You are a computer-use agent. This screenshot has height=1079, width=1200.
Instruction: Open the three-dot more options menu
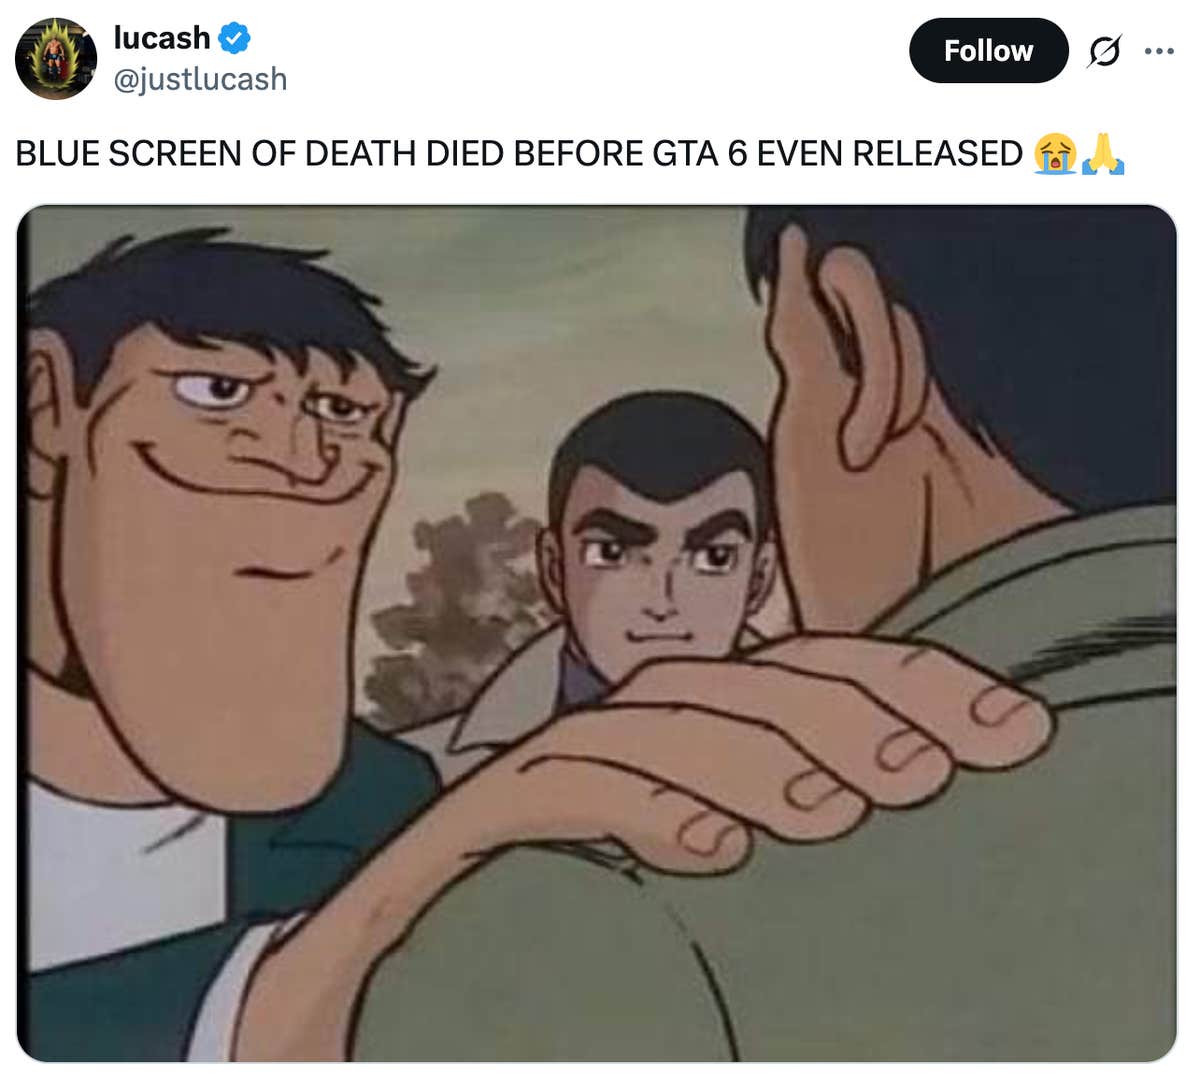(x=1159, y=51)
